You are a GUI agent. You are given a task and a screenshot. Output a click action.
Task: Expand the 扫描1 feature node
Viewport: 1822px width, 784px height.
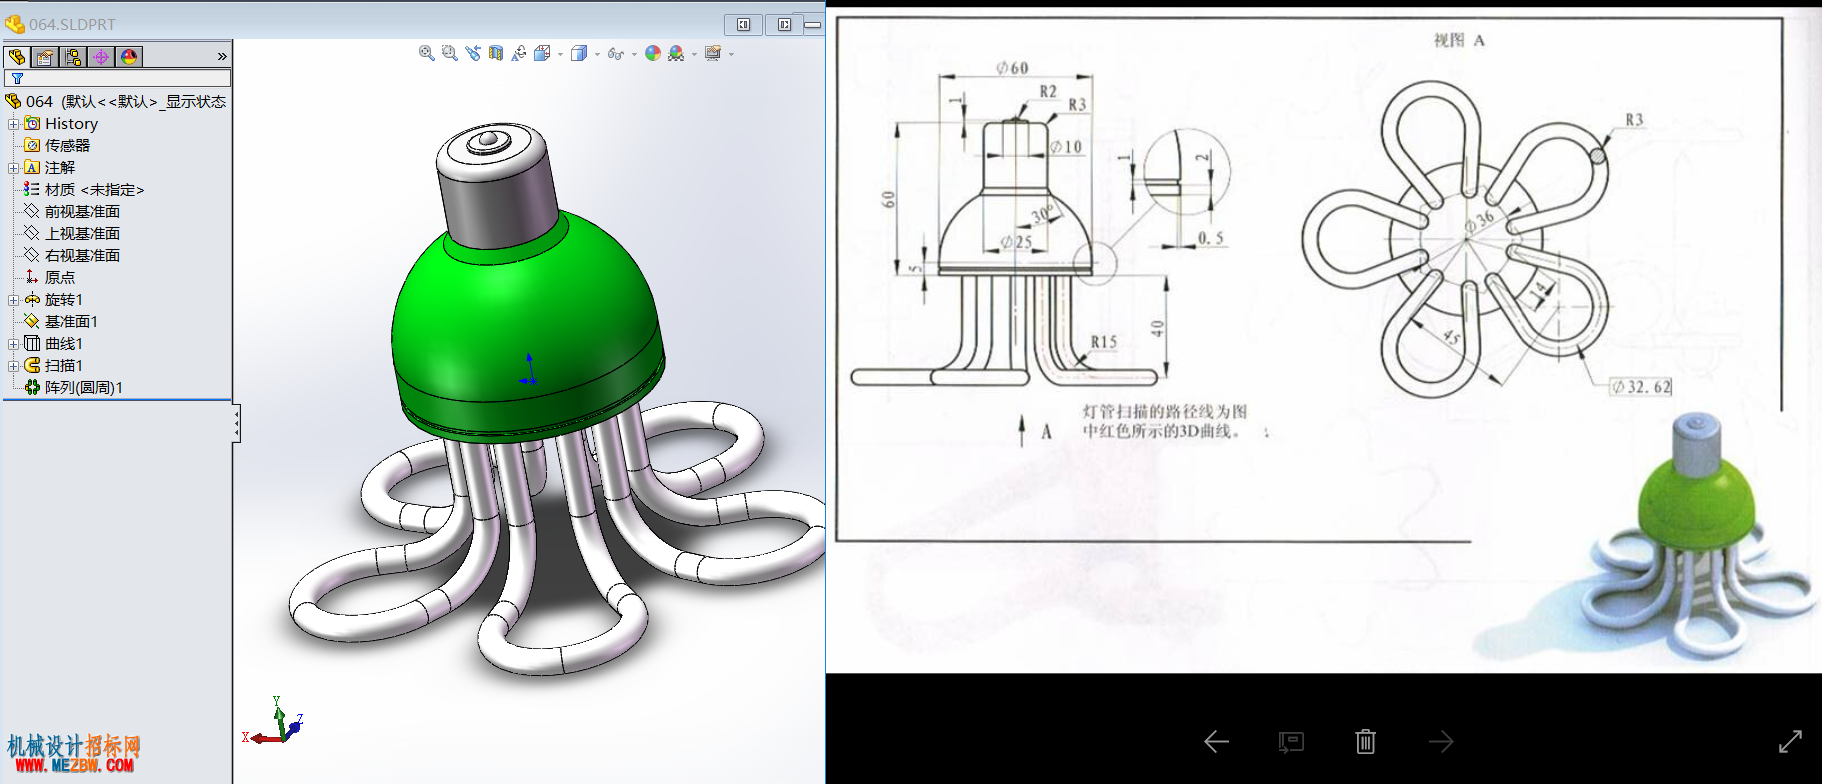[x=14, y=366]
